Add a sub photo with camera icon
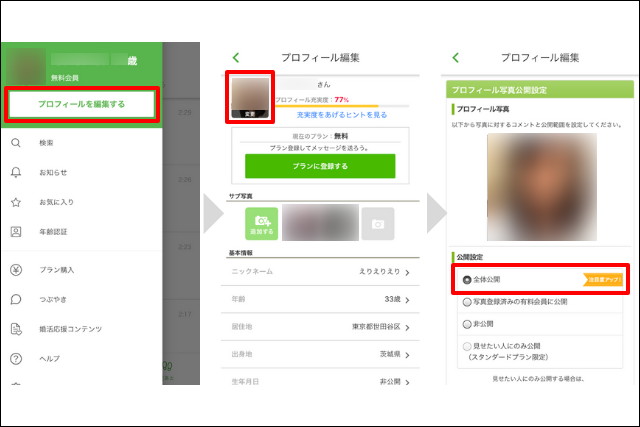The image size is (640, 427). (262, 224)
